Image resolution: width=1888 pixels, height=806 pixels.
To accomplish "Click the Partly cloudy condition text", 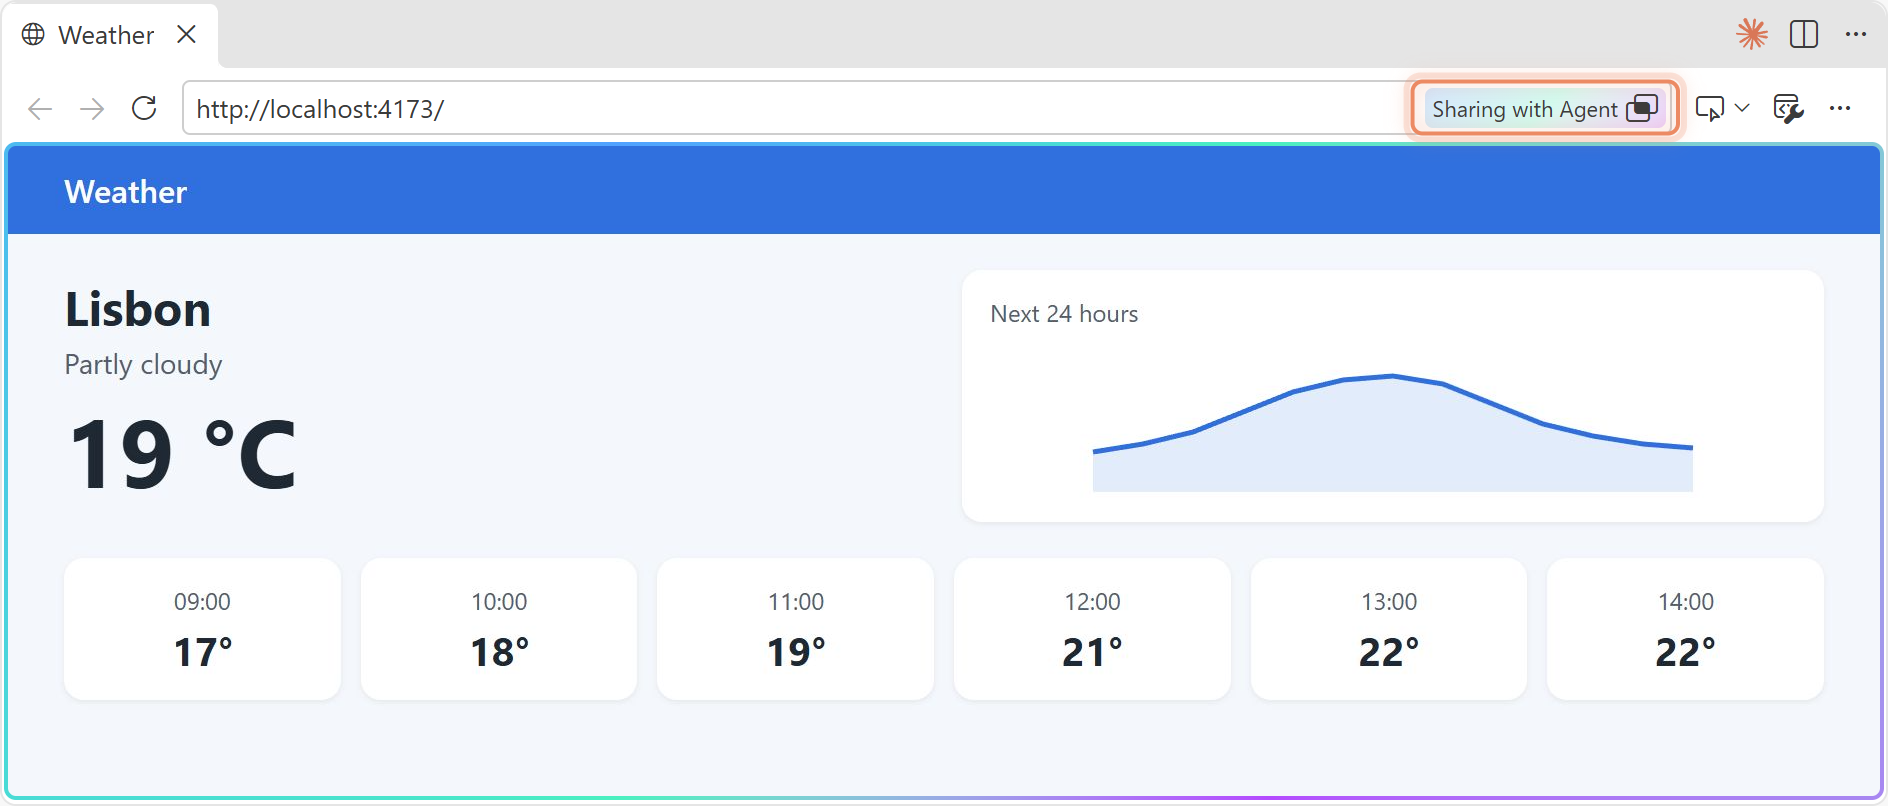I will point(143,365).
